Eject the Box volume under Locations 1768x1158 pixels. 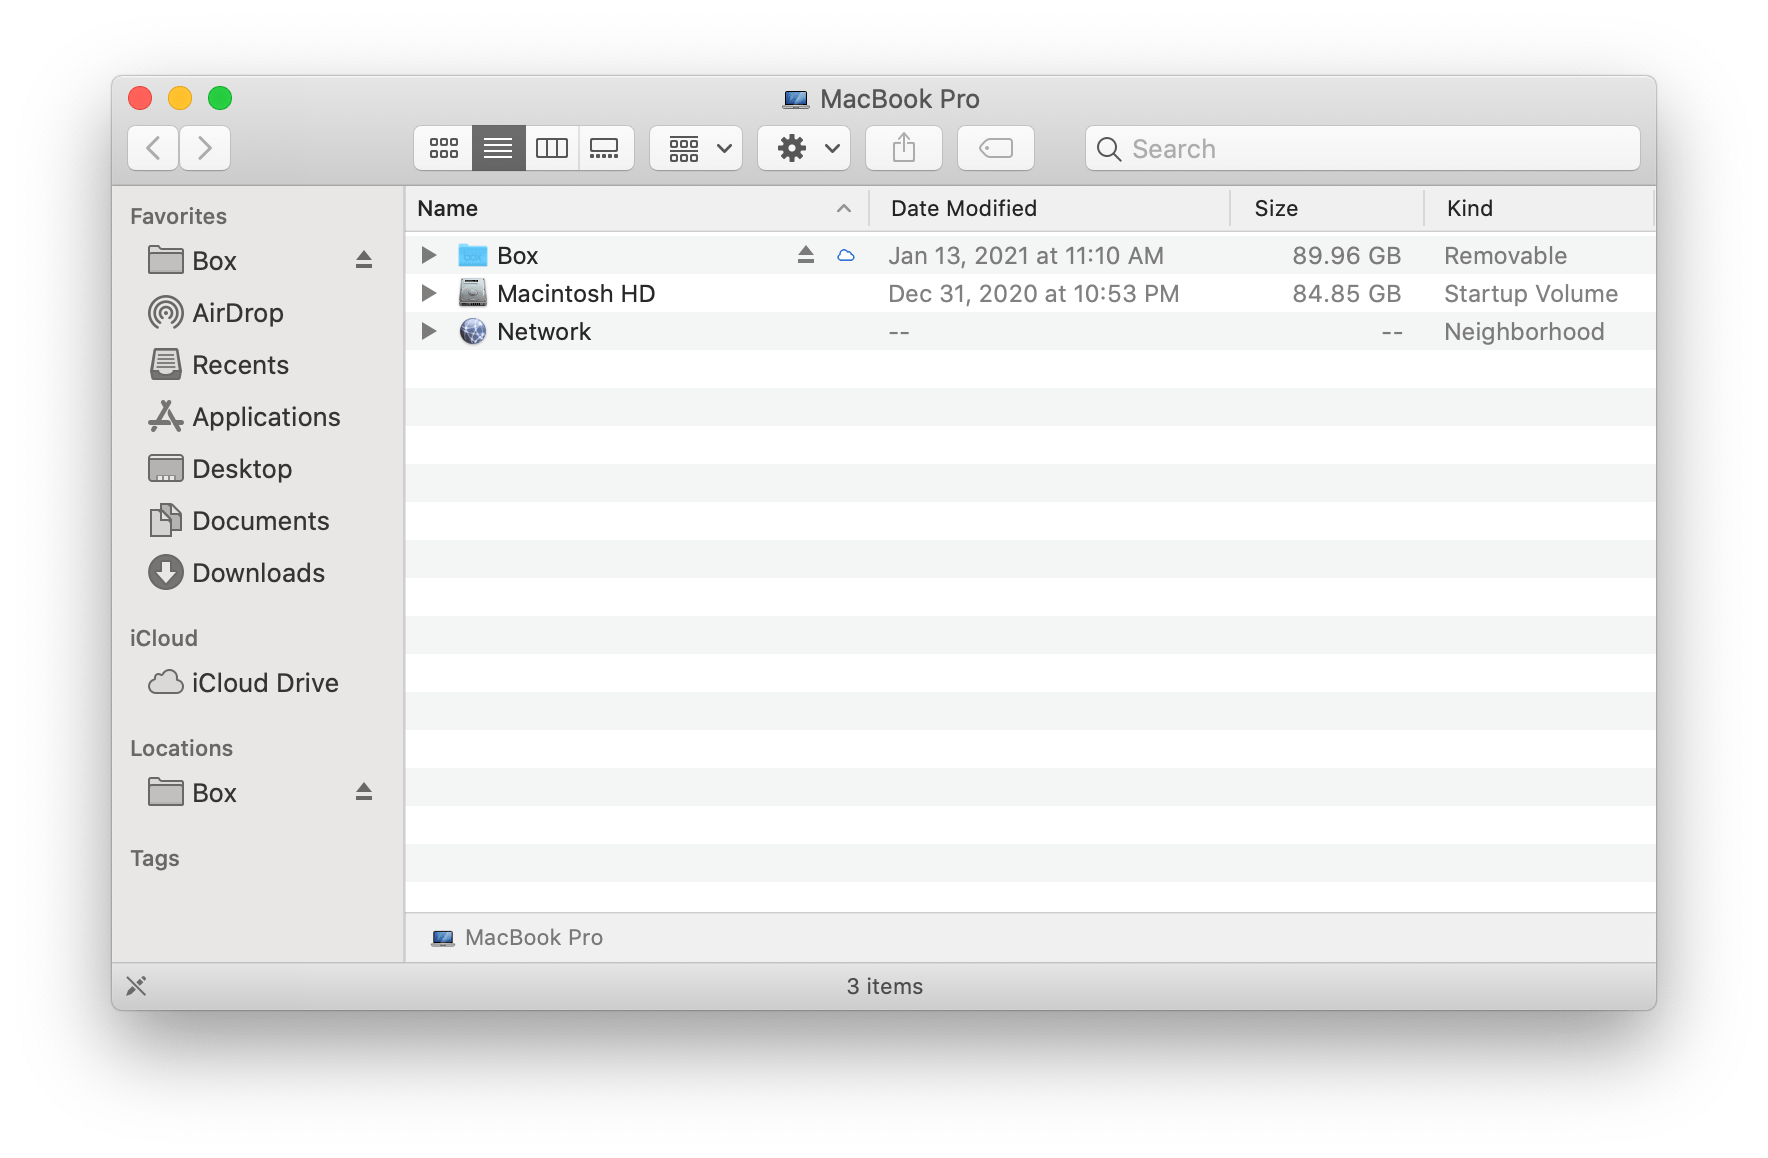click(x=364, y=792)
